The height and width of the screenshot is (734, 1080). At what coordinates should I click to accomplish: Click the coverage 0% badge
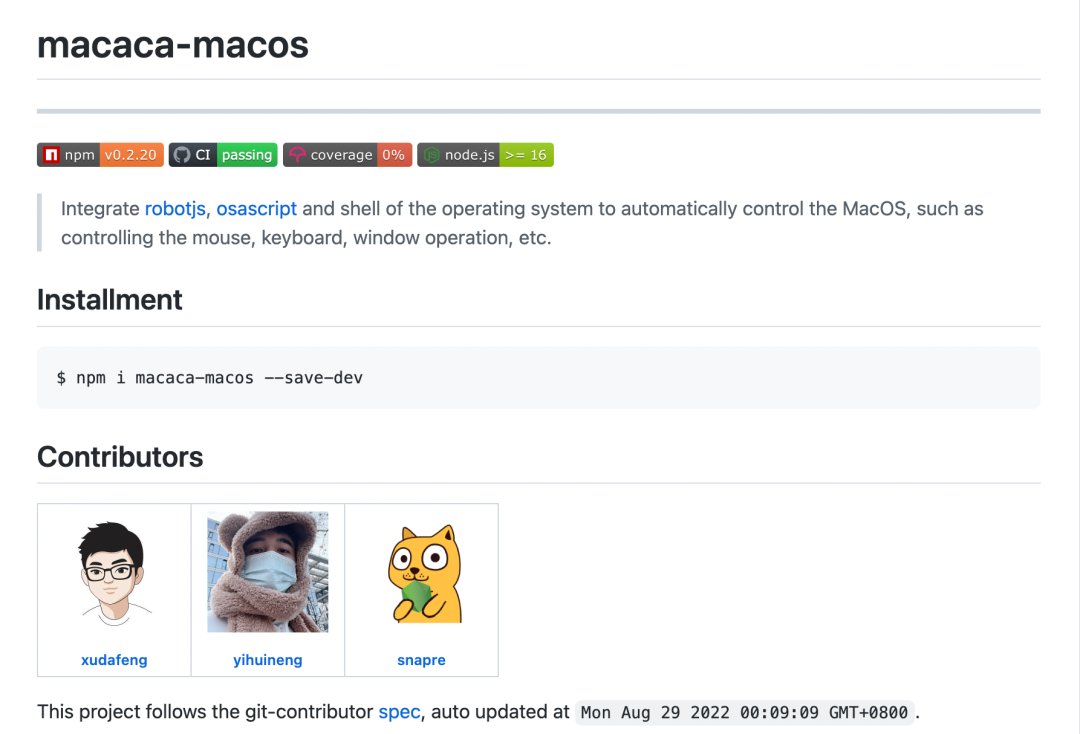348,155
